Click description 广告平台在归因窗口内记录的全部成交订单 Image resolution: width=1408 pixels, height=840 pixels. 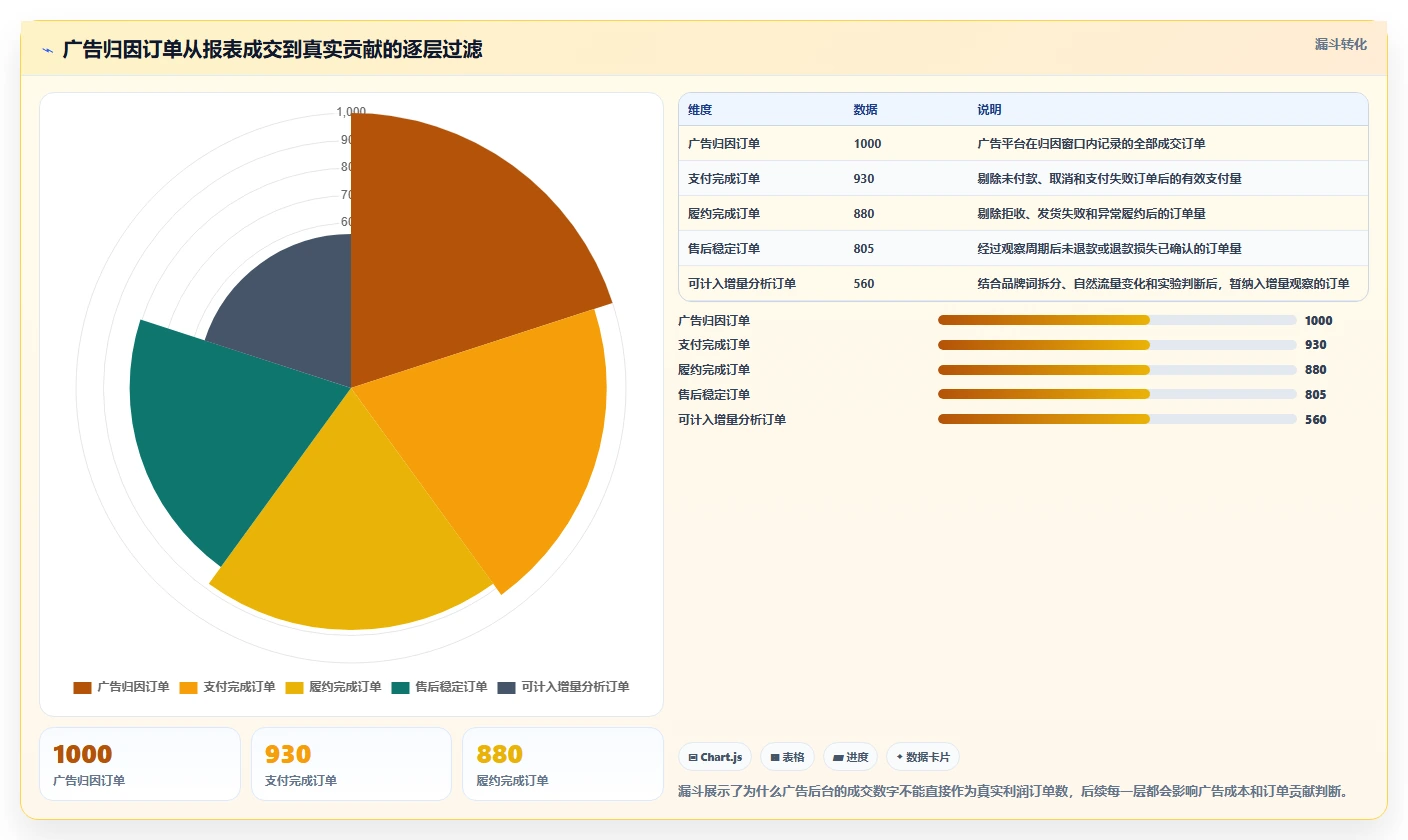click(x=1092, y=144)
